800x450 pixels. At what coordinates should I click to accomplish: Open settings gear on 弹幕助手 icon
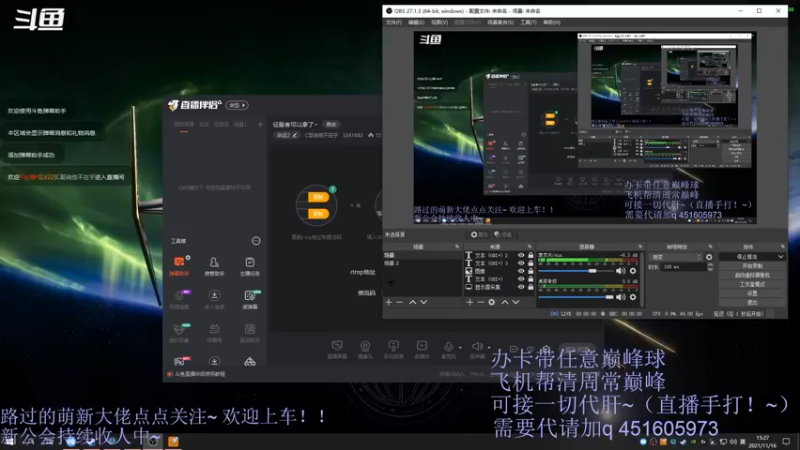click(x=188, y=258)
